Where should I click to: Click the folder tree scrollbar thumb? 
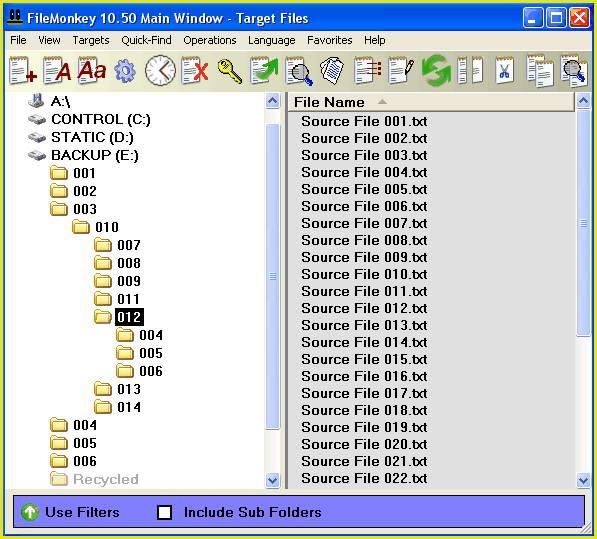pyautogui.click(x=273, y=276)
